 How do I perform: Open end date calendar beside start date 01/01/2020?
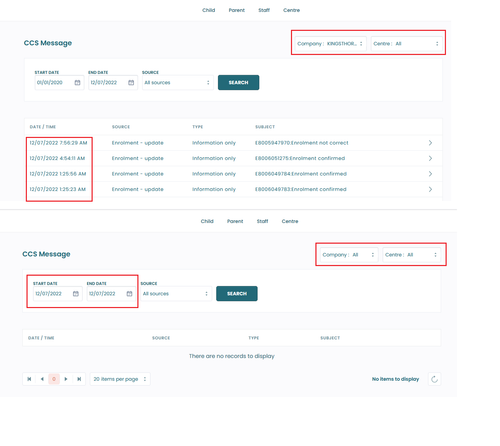pos(131,83)
